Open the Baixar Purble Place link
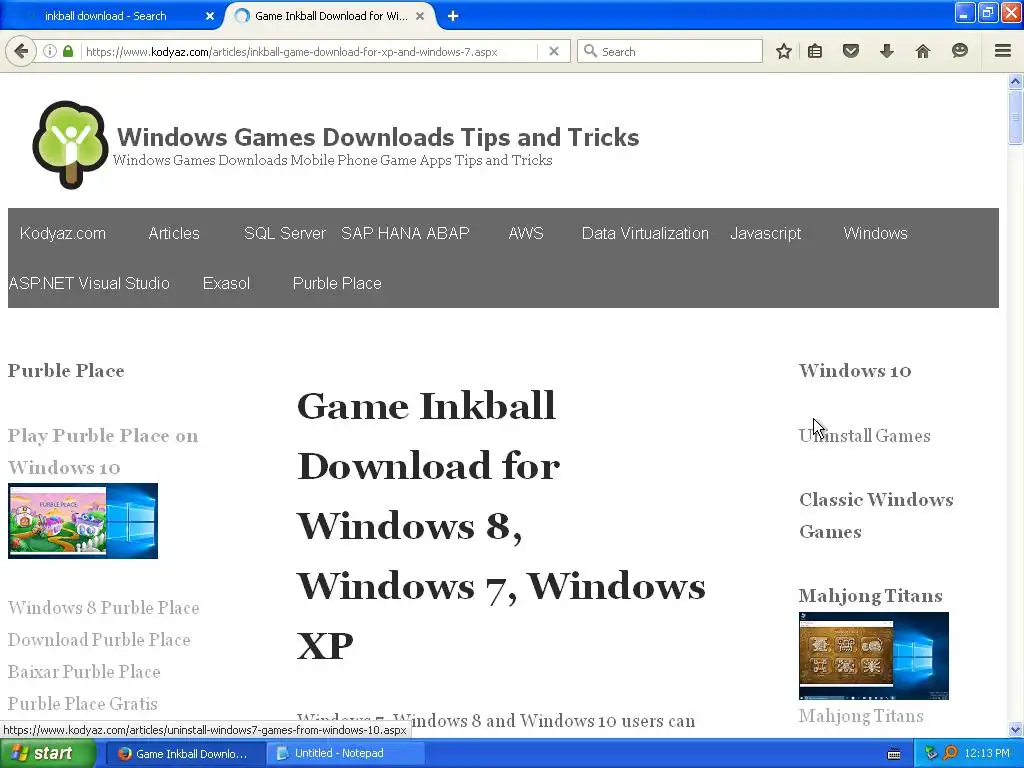The image size is (1024, 768). tap(84, 671)
